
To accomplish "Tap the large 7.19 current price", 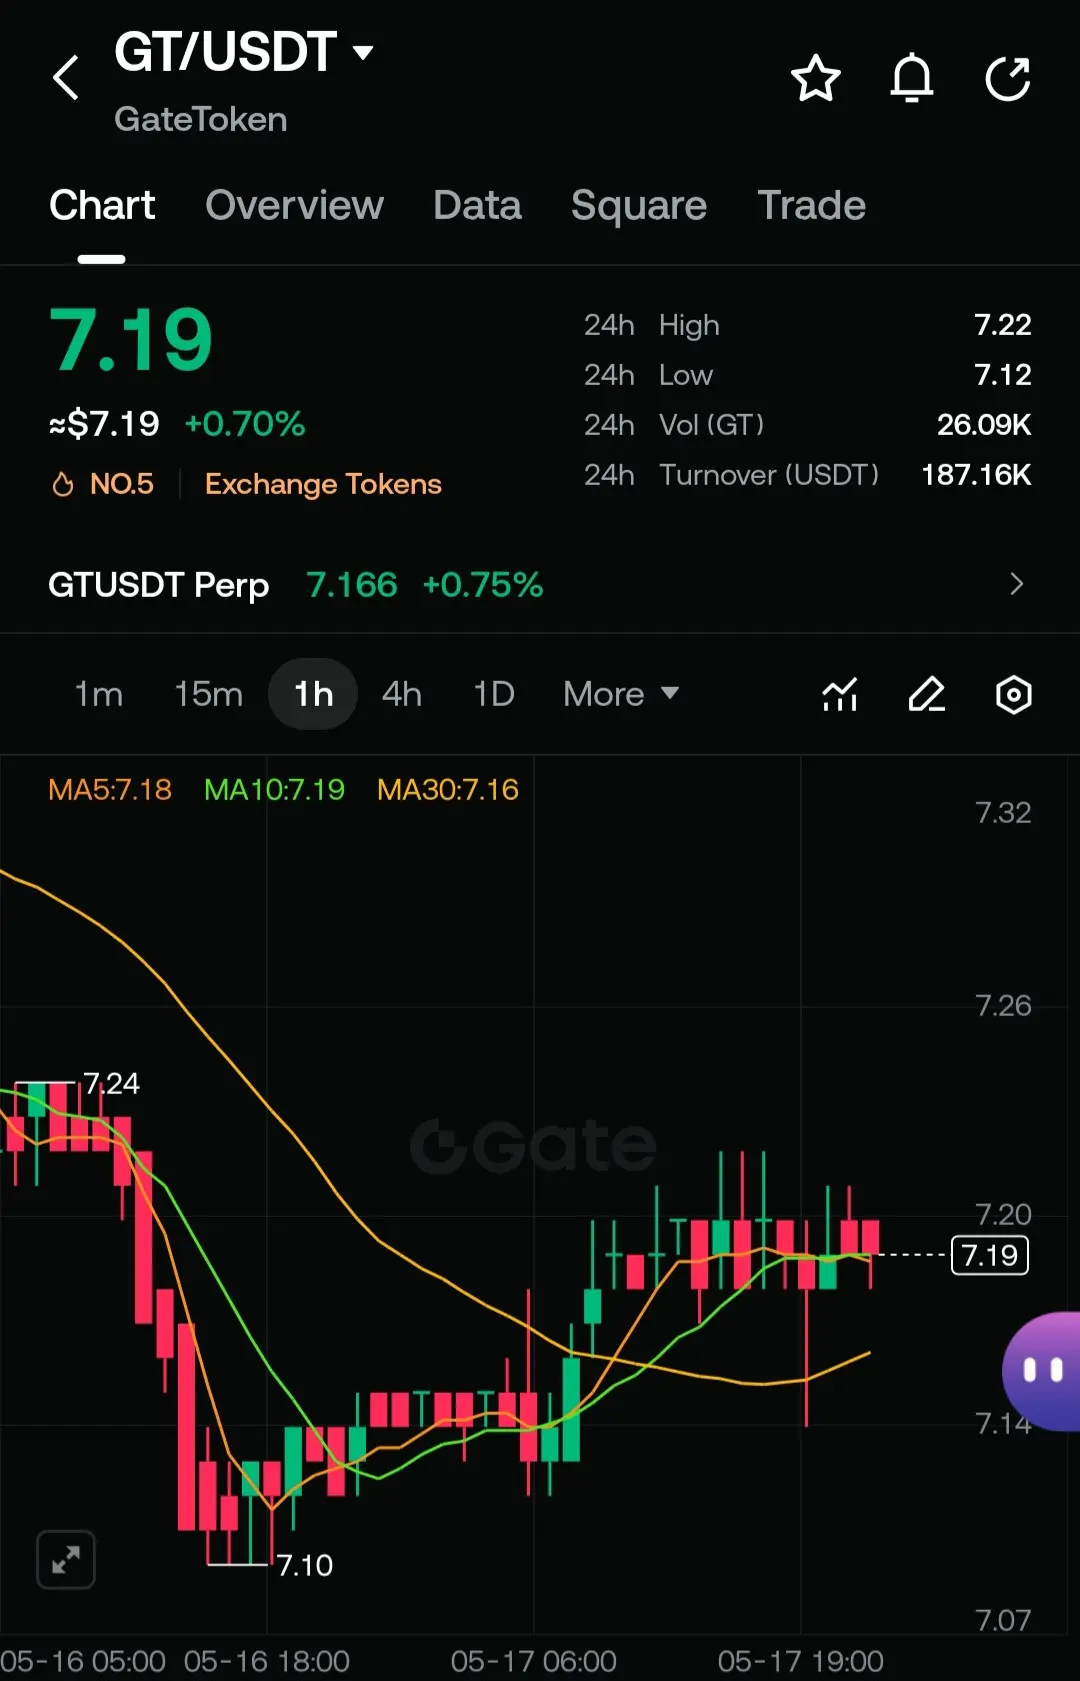I will (131, 340).
